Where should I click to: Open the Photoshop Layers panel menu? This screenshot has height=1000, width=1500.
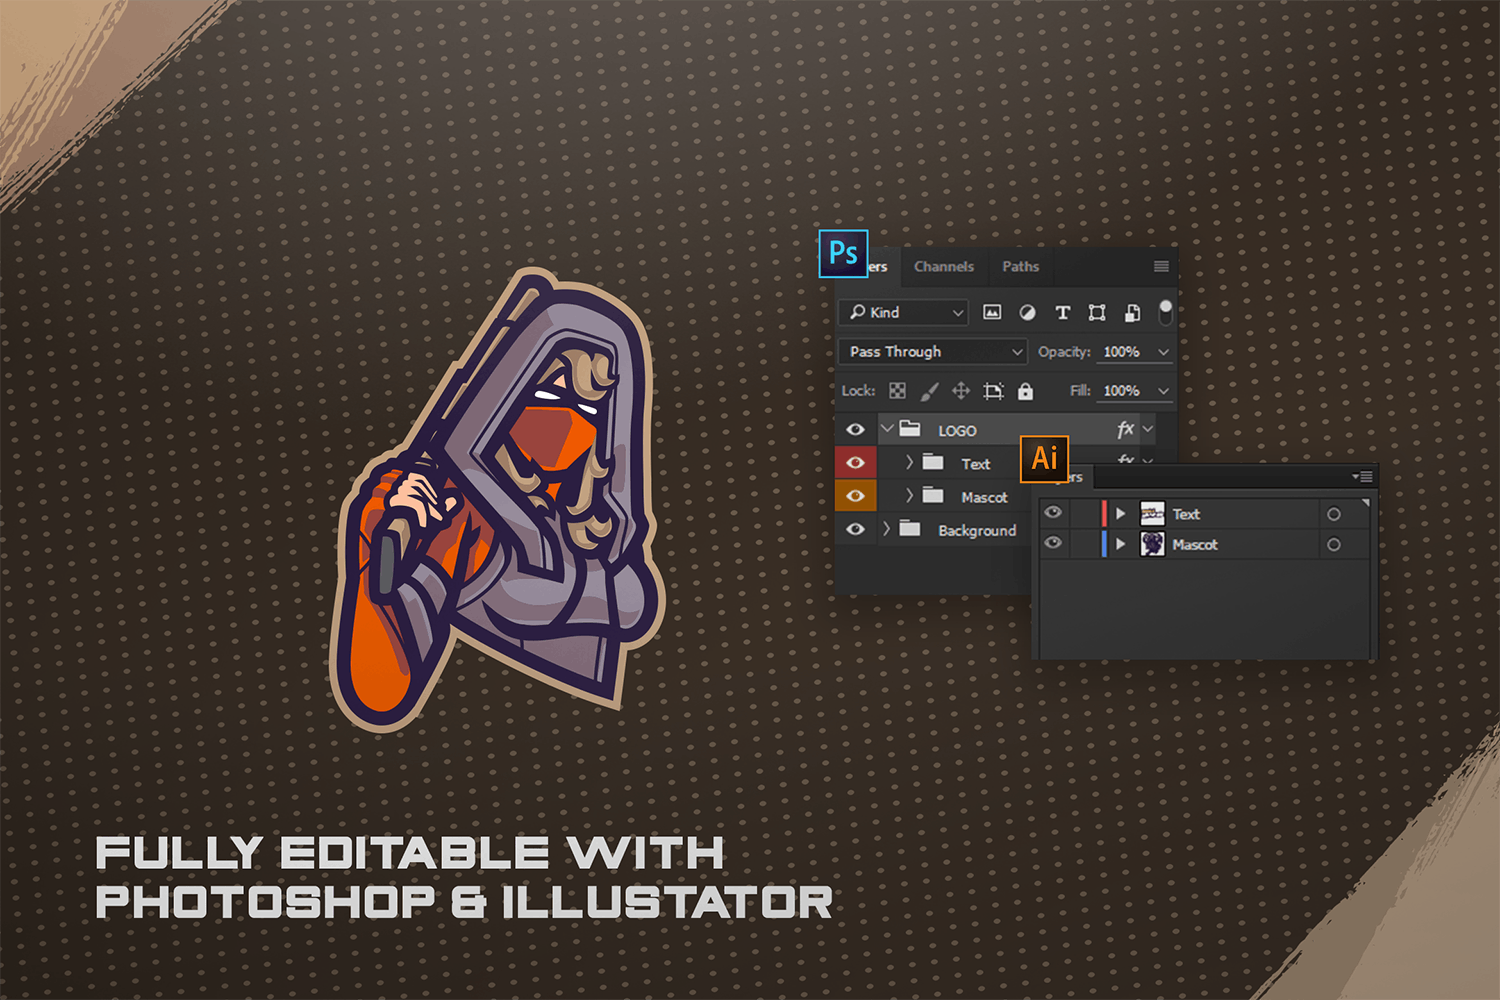click(1161, 266)
